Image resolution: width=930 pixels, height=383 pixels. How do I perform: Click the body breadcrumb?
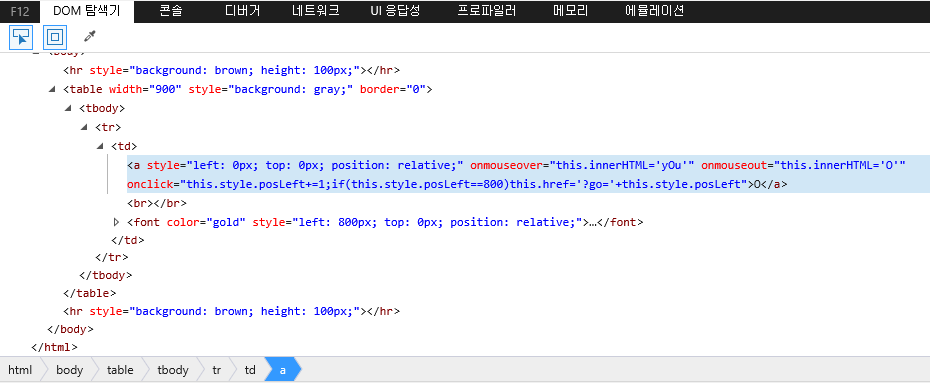pyautogui.click(x=69, y=370)
